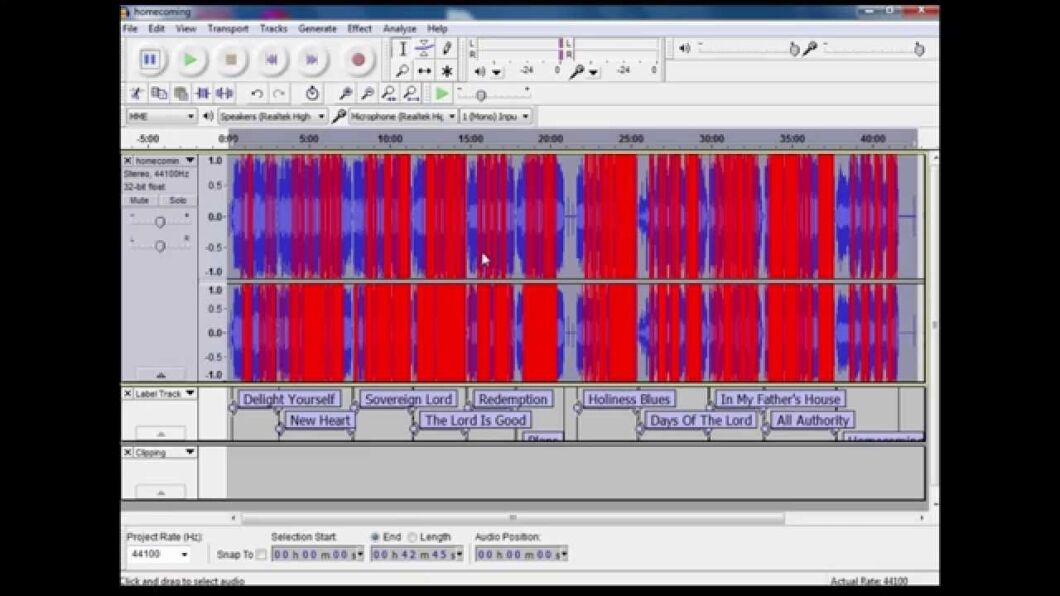
Task: Open the Effect menu
Action: pyautogui.click(x=358, y=28)
